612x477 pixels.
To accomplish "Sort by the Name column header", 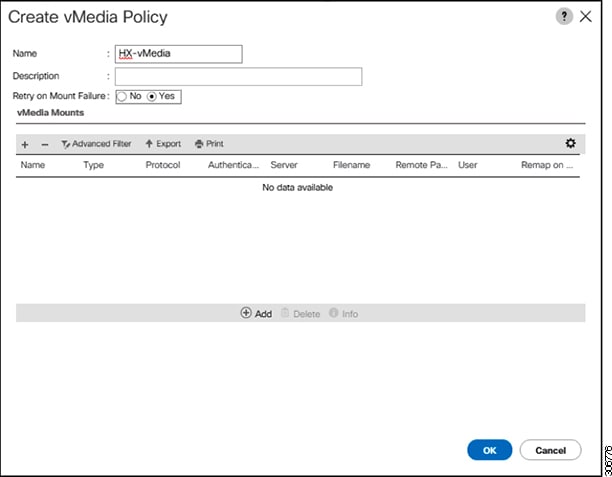I will [x=33, y=165].
